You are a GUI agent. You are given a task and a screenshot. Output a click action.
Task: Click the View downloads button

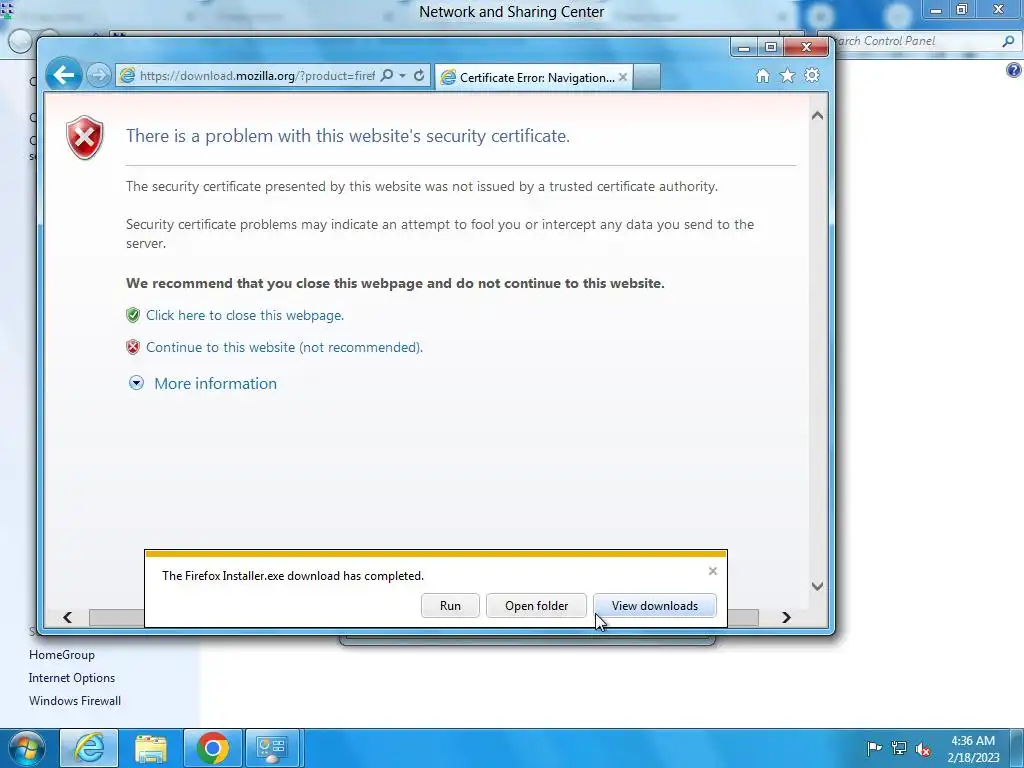(x=654, y=606)
